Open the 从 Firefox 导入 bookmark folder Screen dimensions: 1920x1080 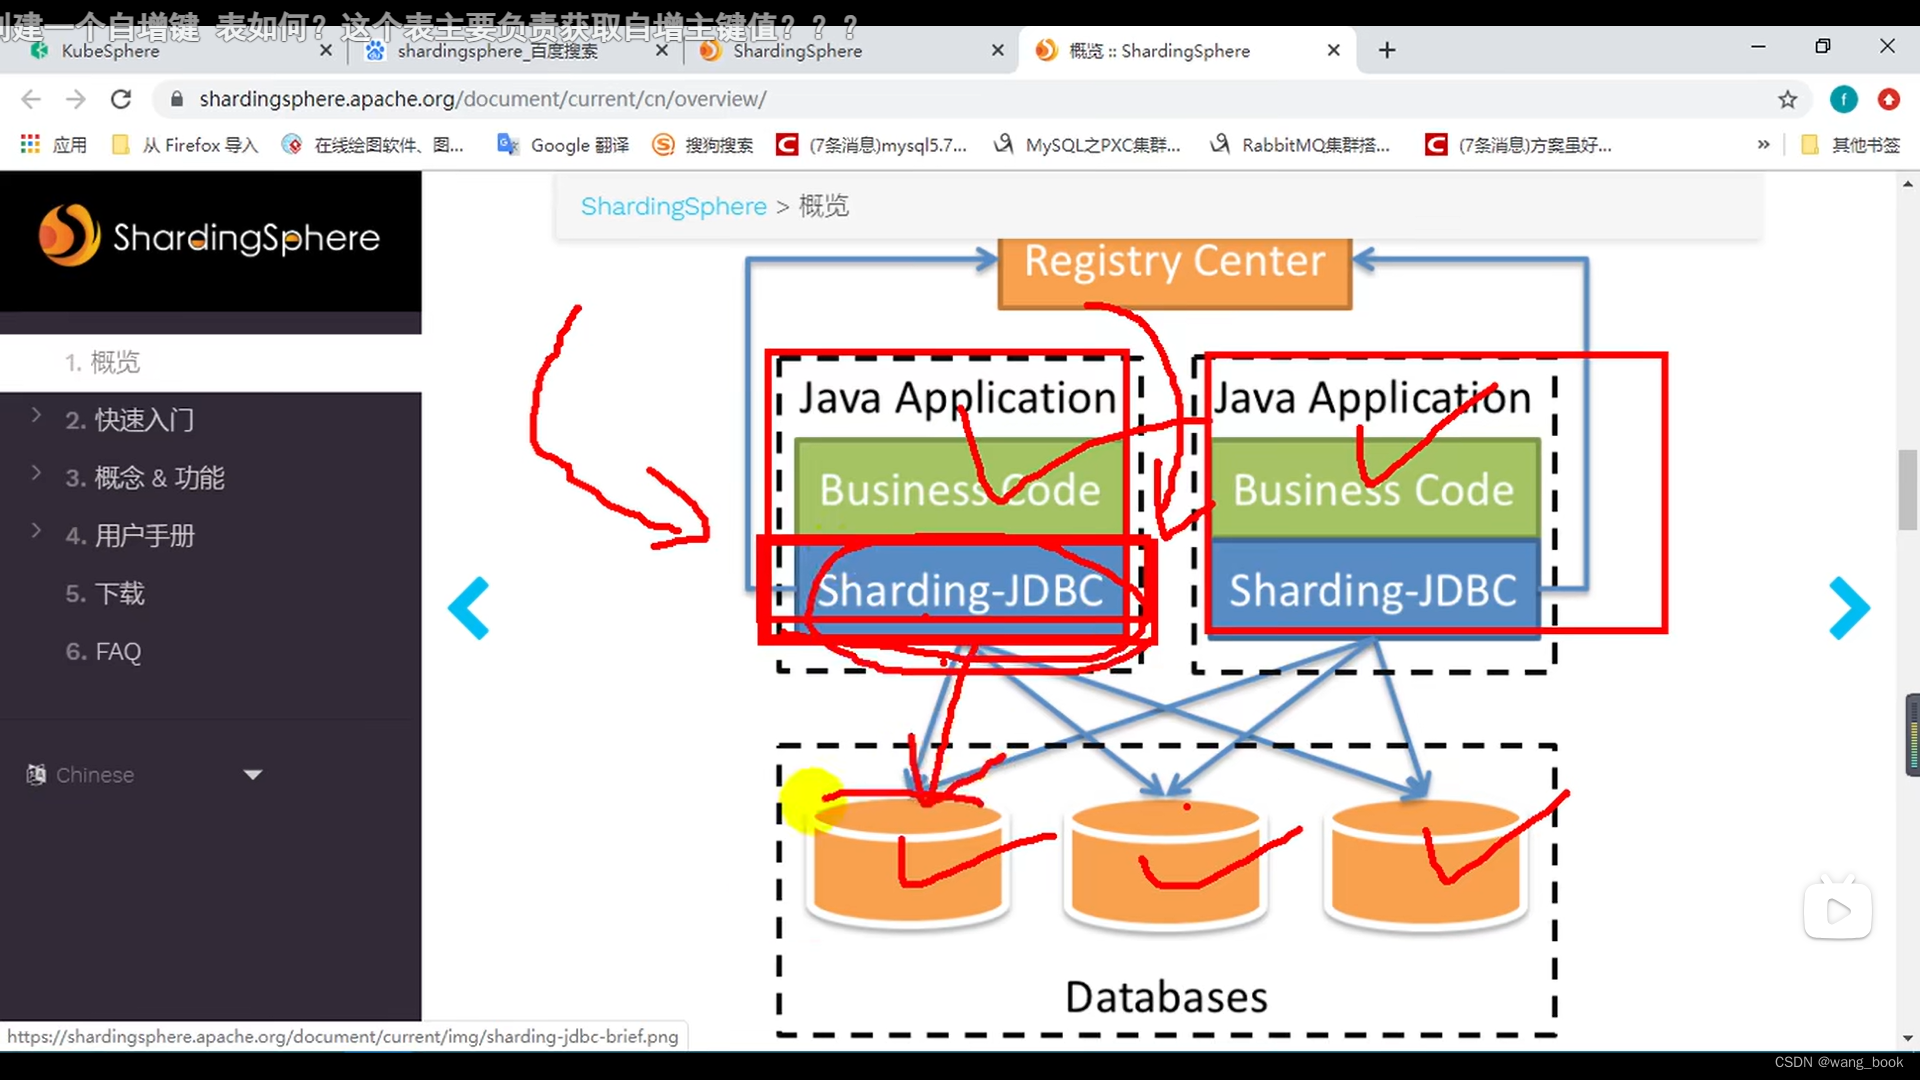click(185, 145)
